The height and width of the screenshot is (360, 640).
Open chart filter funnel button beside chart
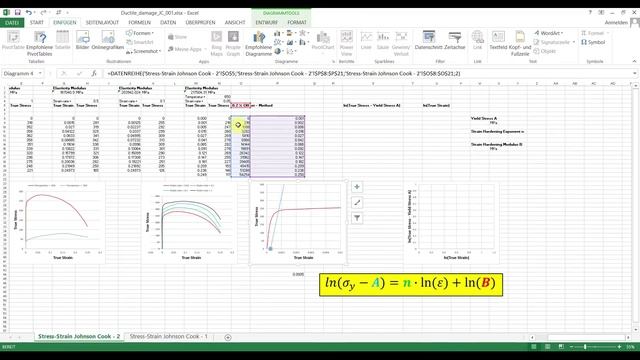tap(357, 218)
